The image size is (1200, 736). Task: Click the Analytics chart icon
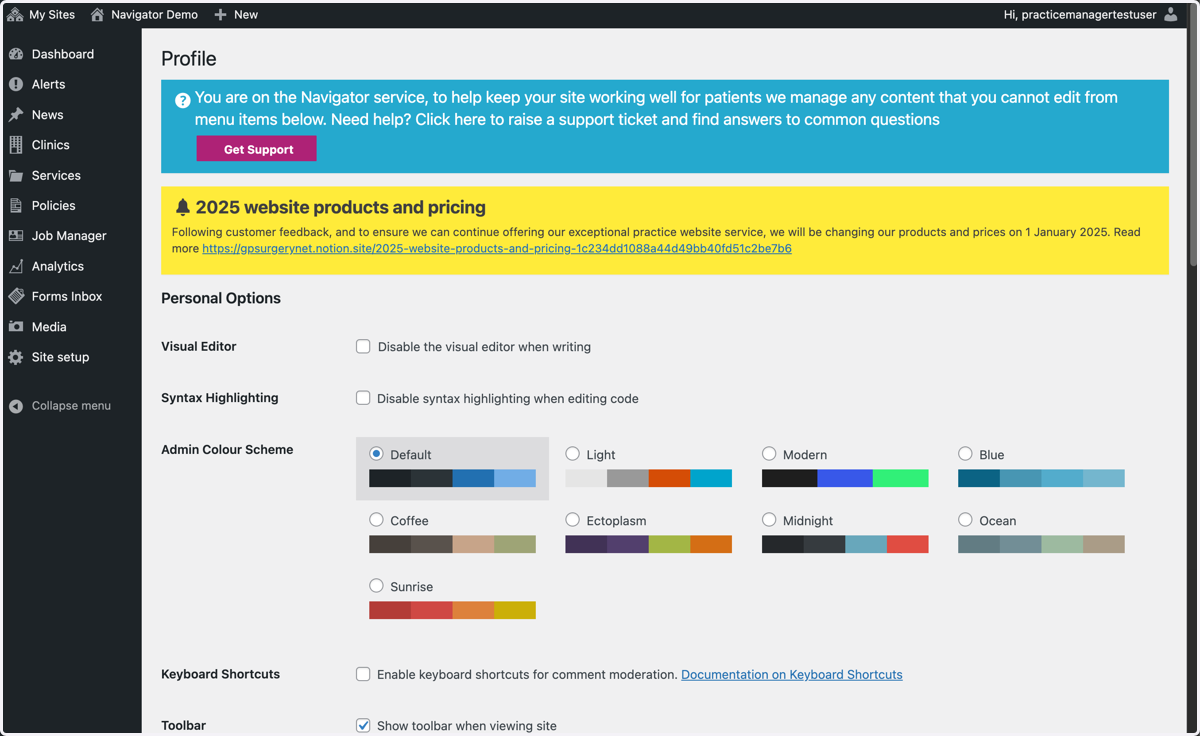pos(16,266)
